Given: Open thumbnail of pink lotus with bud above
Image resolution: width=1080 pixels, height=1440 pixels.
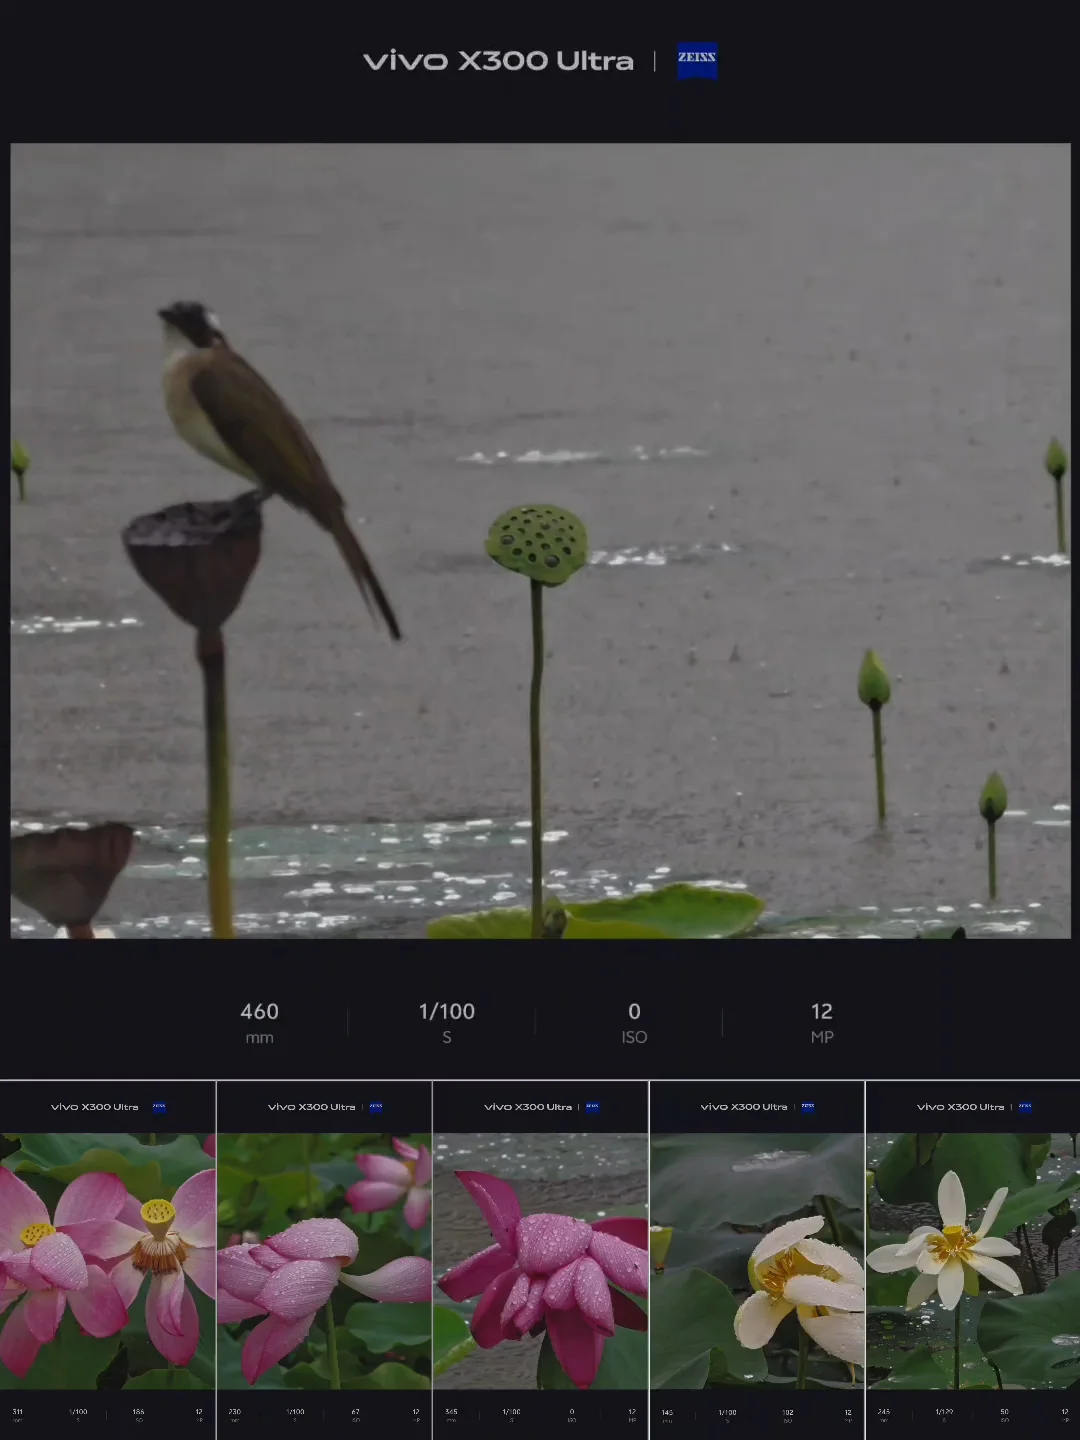Looking at the screenshot, I should click(x=324, y=1261).
